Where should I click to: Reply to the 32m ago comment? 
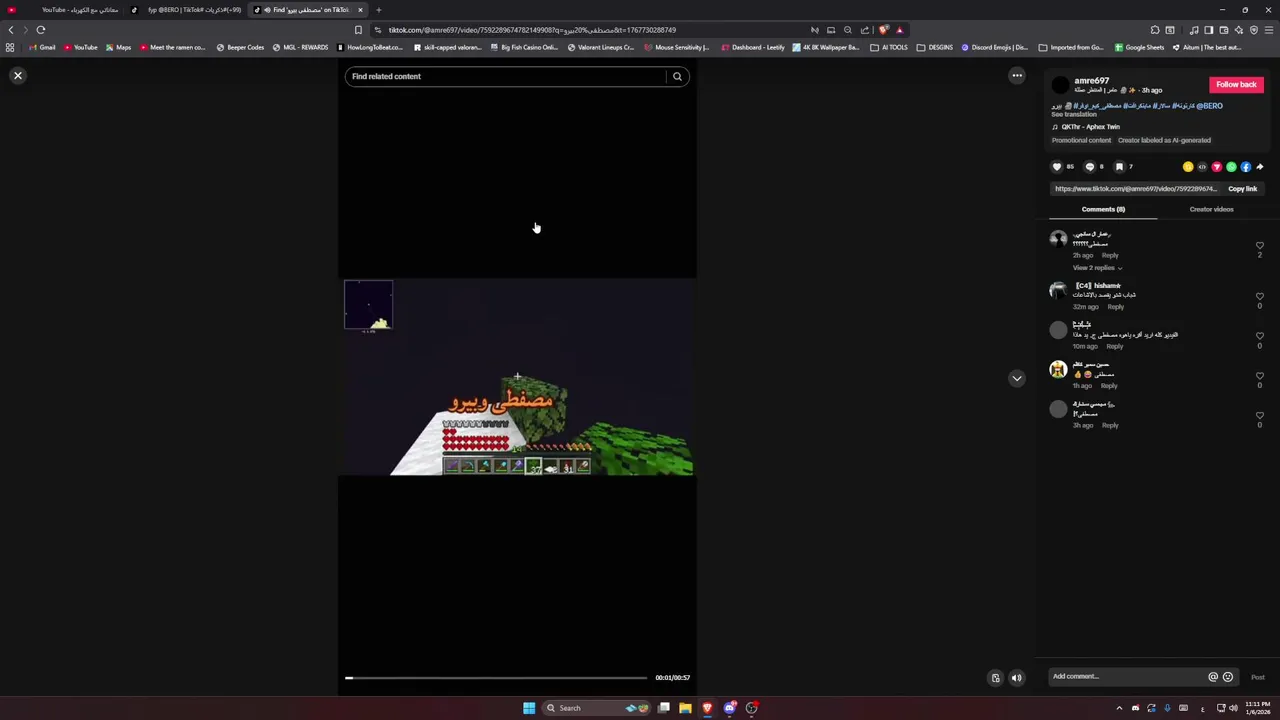tap(1116, 307)
